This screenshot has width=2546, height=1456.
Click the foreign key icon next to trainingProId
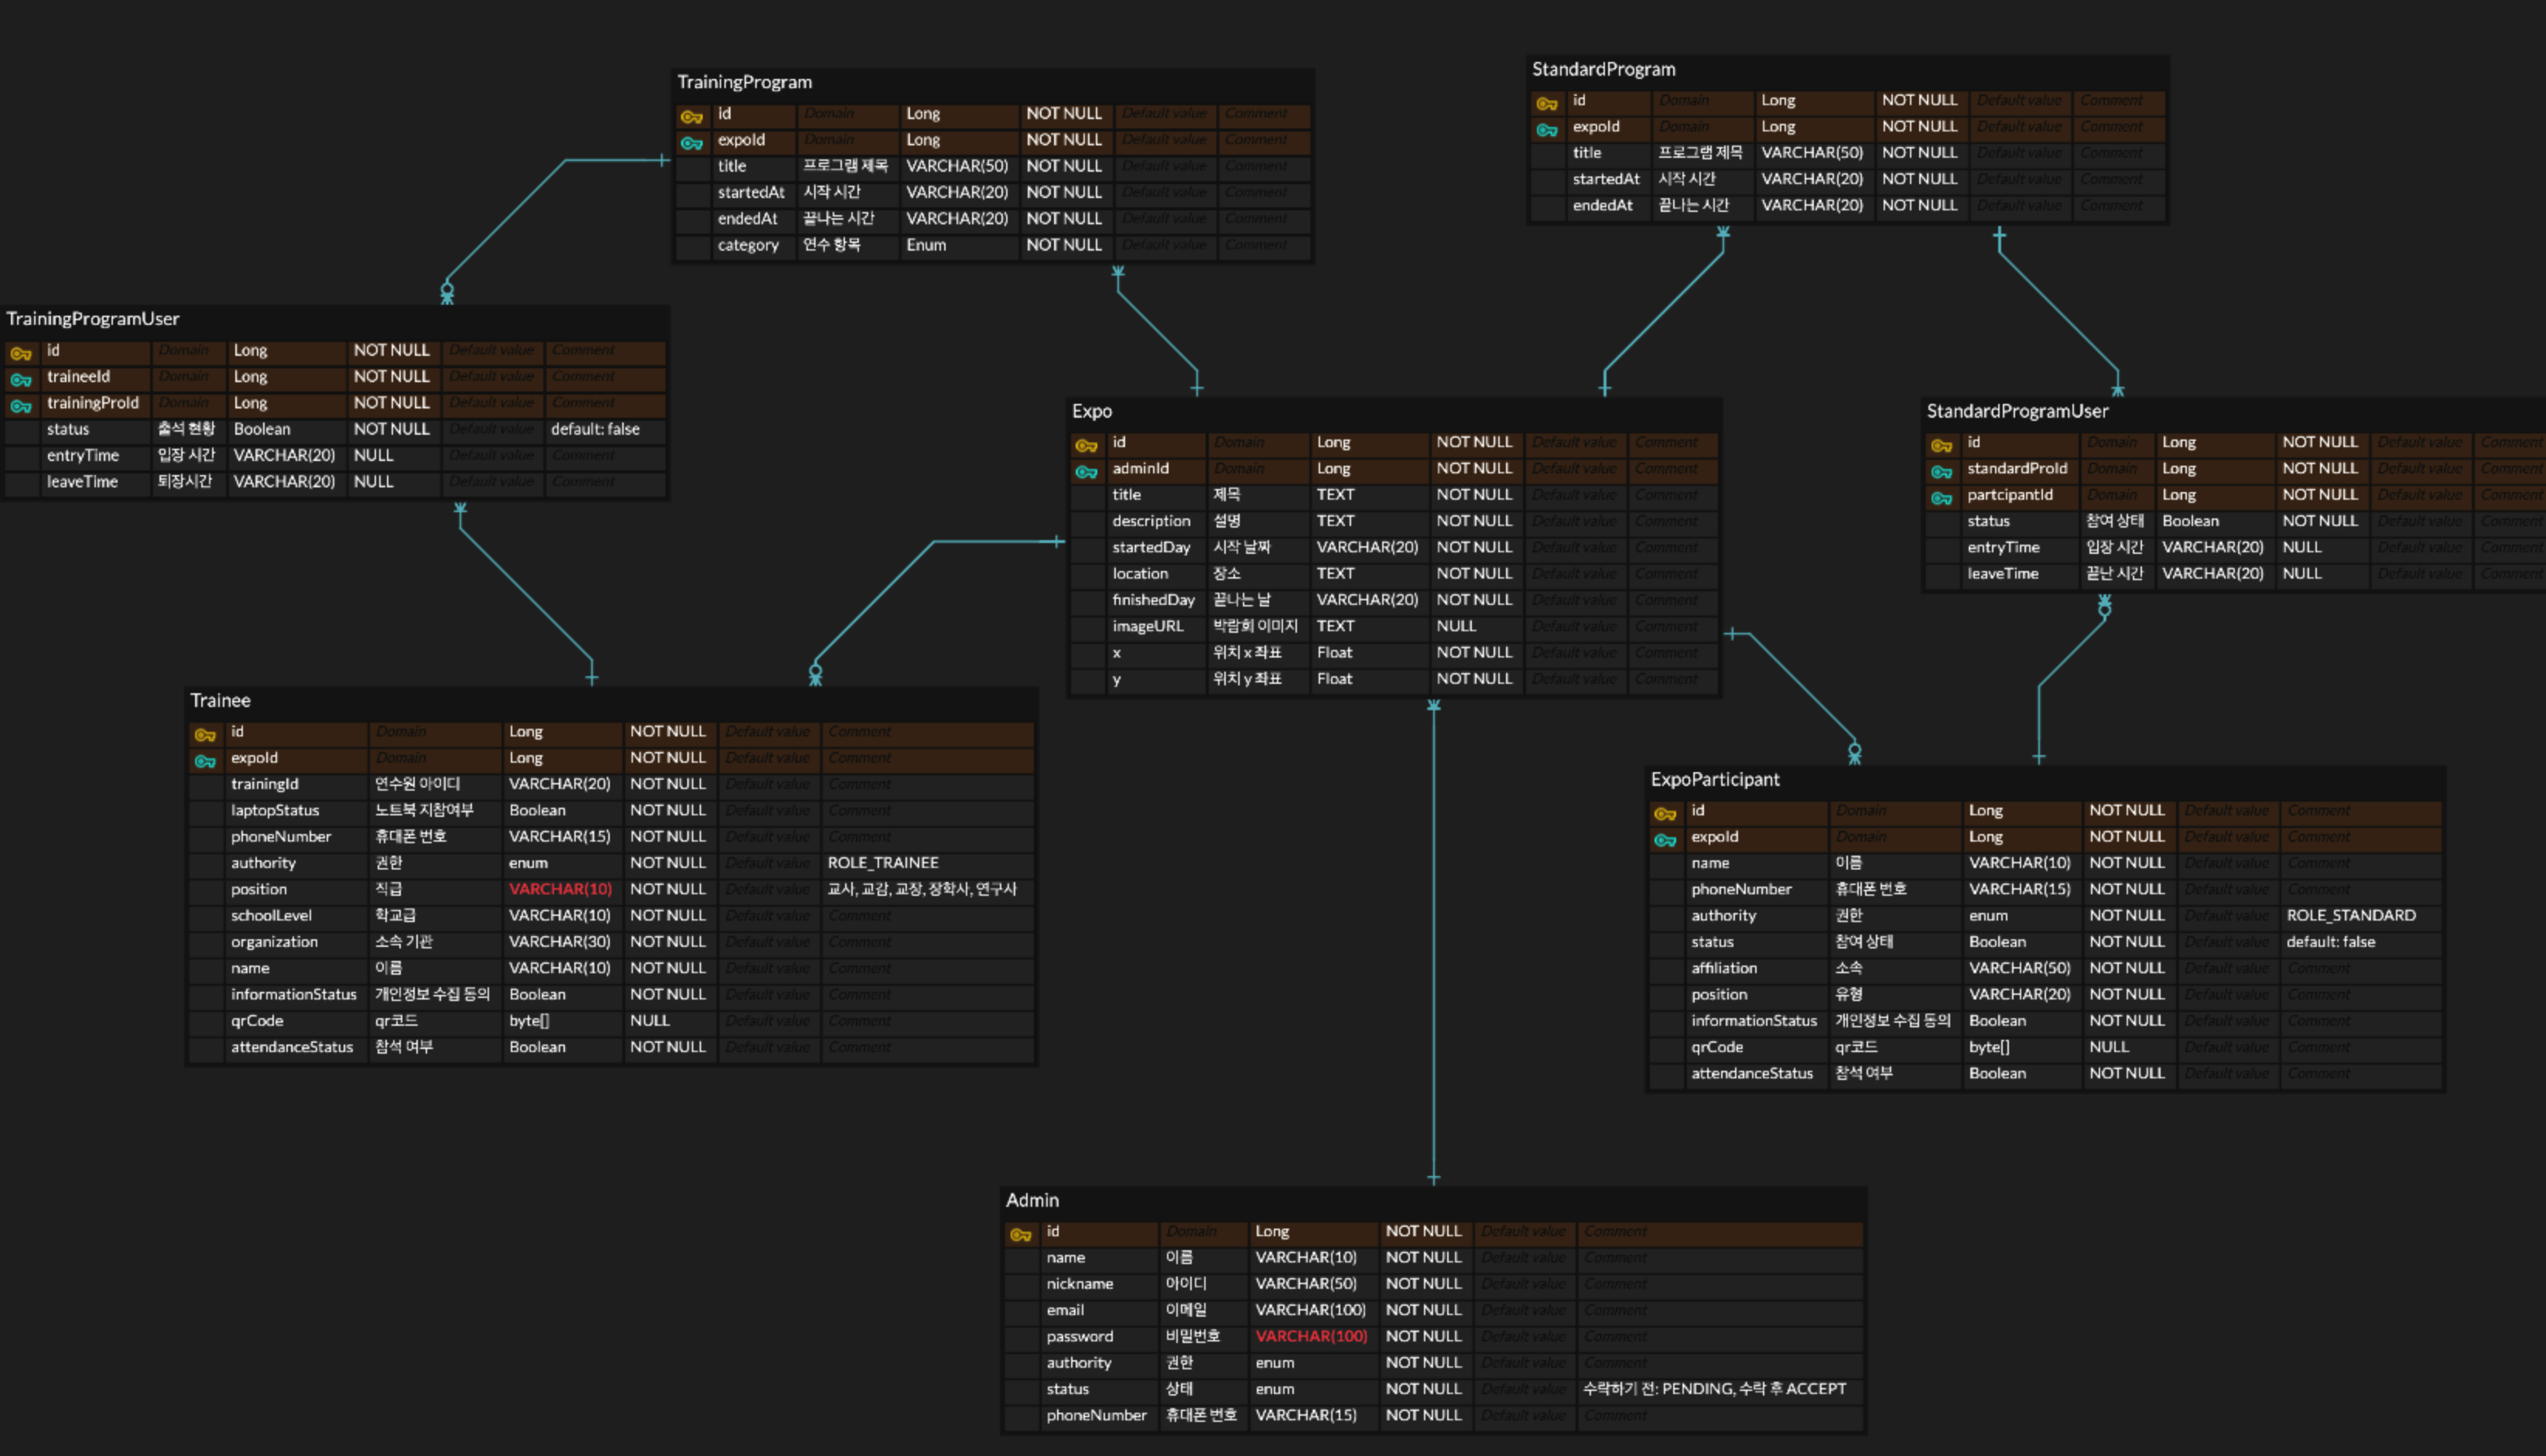(21, 406)
